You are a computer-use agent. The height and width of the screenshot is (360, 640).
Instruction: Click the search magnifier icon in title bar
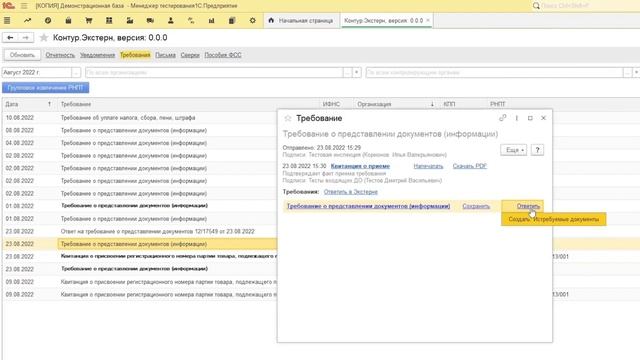pyautogui.click(x=536, y=6)
